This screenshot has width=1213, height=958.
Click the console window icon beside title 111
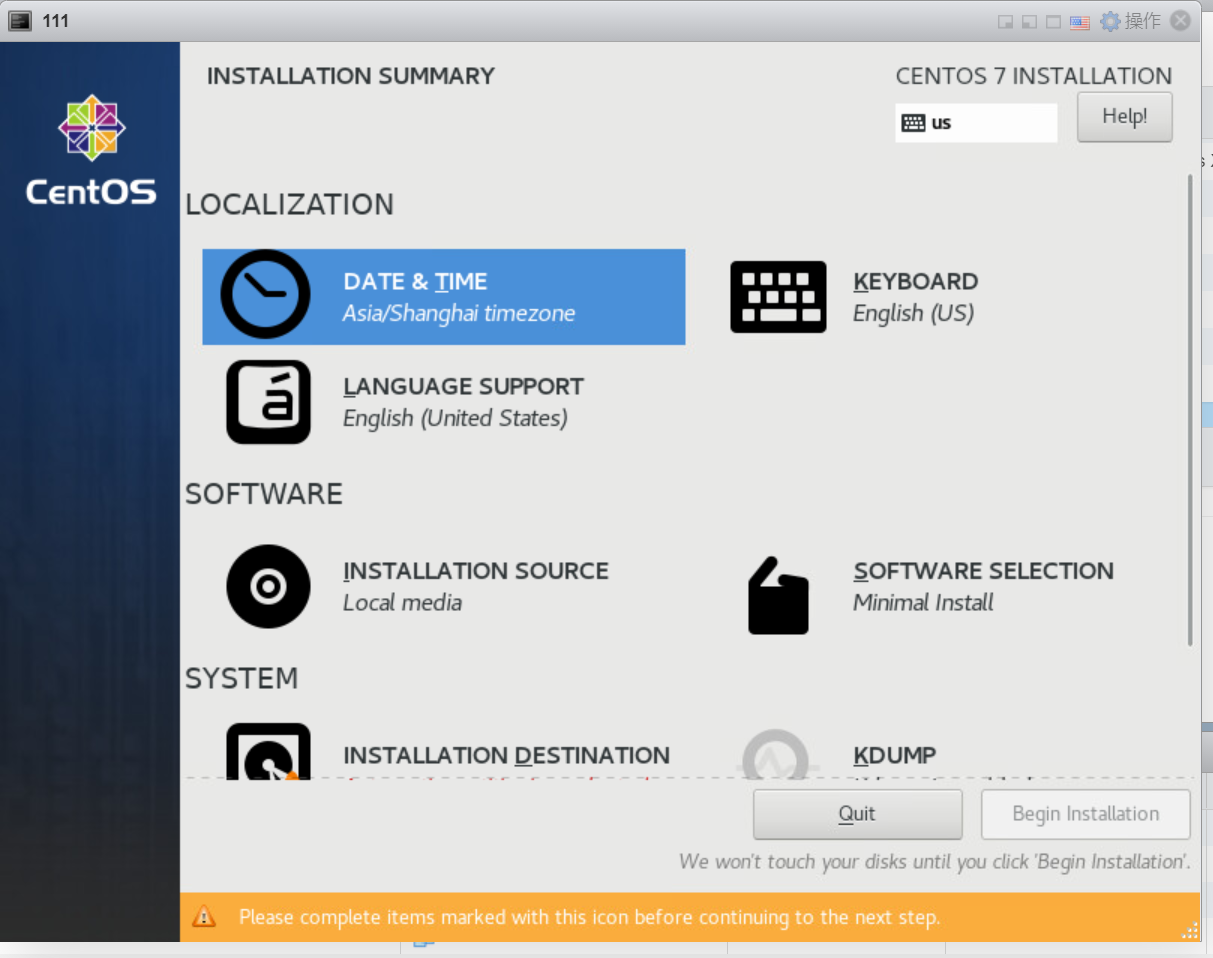[x=20, y=21]
